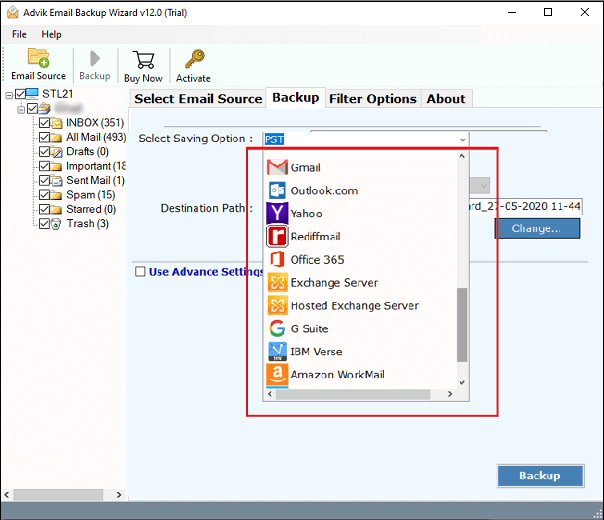Screen dimensions: 604x520
Task: Enable the Use Advance Settings checkbox
Action: point(140,272)
